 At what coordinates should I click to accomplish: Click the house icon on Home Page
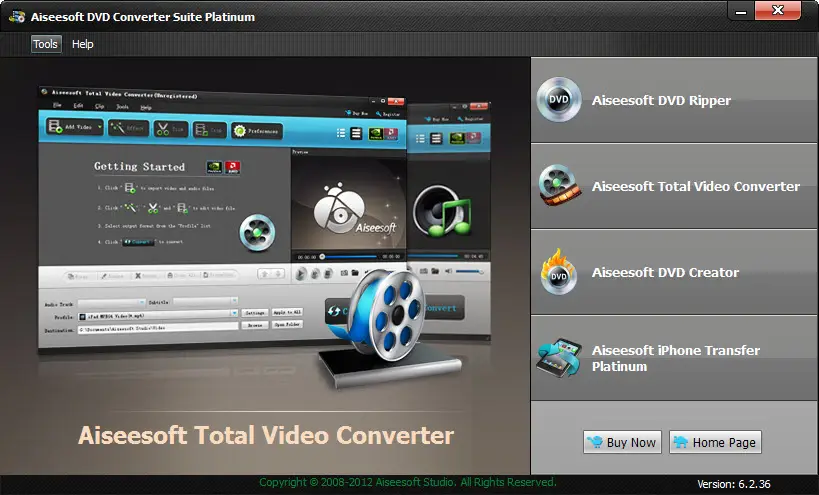[680, 442]
